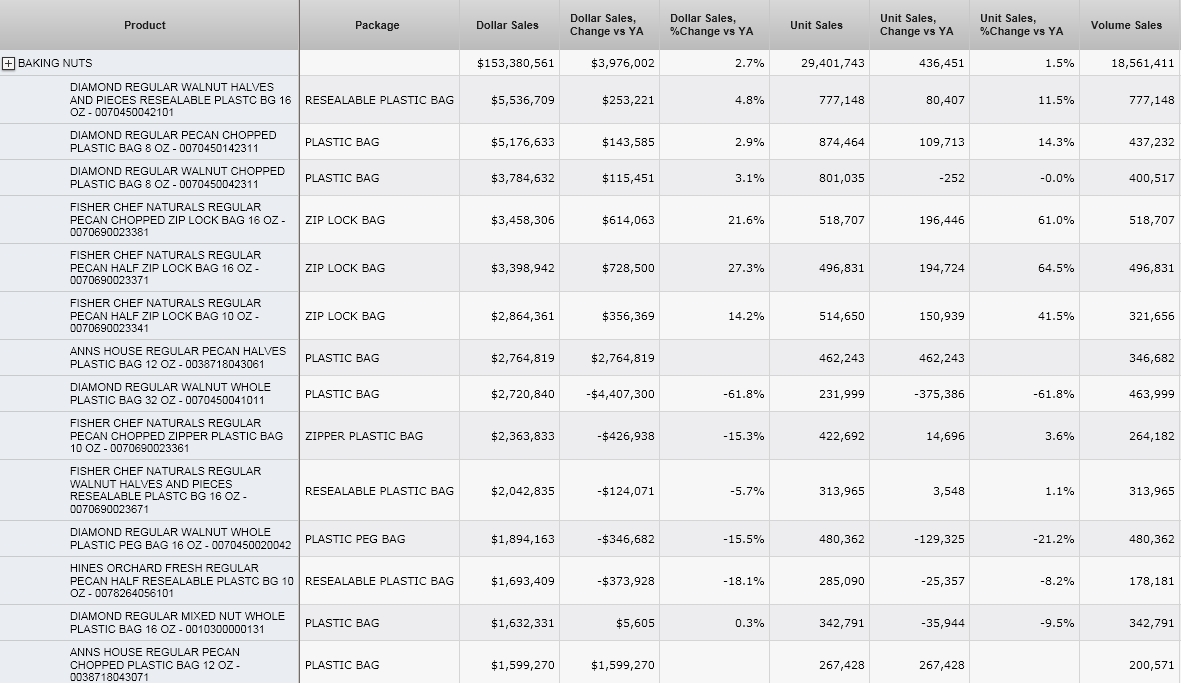Select Dollar Sales, Change vs YA header
The width and height of the screenshot is (1181, 683).
coord(607,25)
